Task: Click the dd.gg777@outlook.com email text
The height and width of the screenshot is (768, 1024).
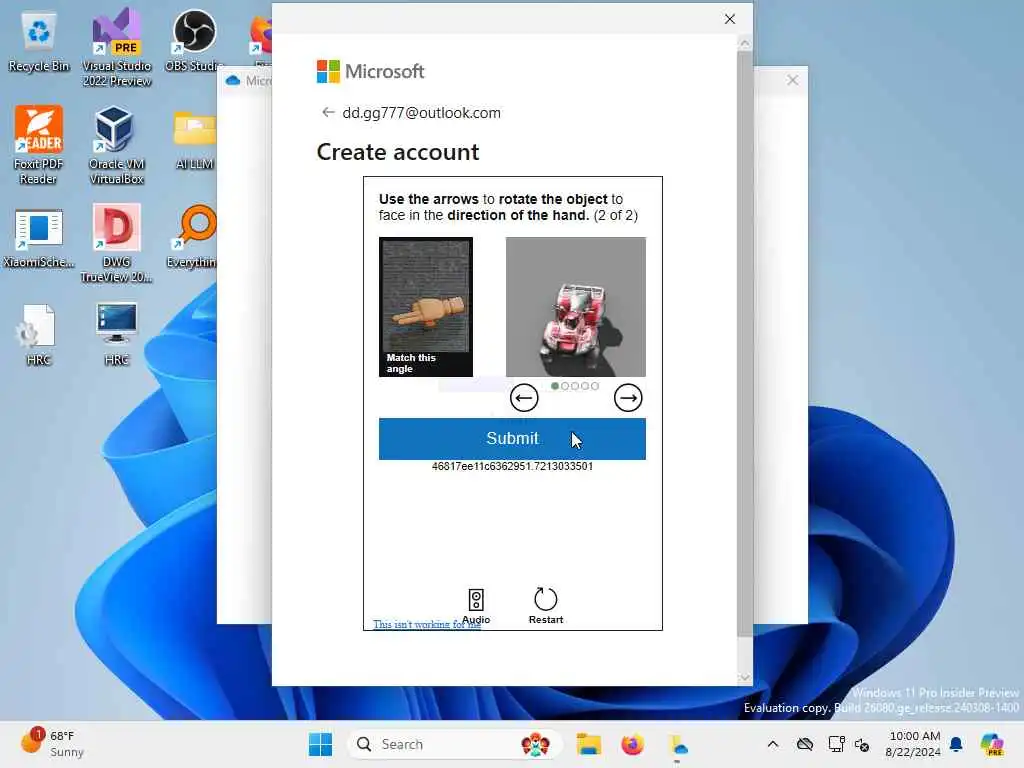Action: (421, 112)
